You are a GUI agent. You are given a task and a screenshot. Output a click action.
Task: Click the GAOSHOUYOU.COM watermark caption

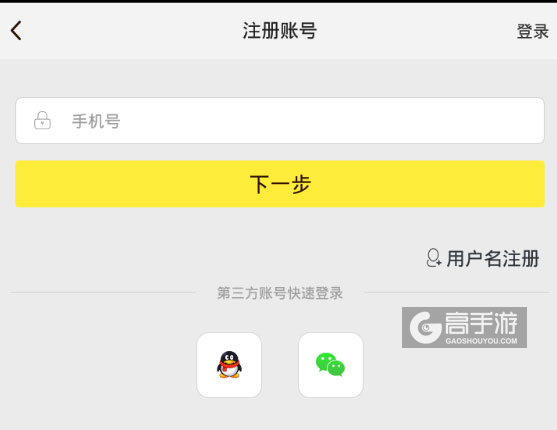481,341
